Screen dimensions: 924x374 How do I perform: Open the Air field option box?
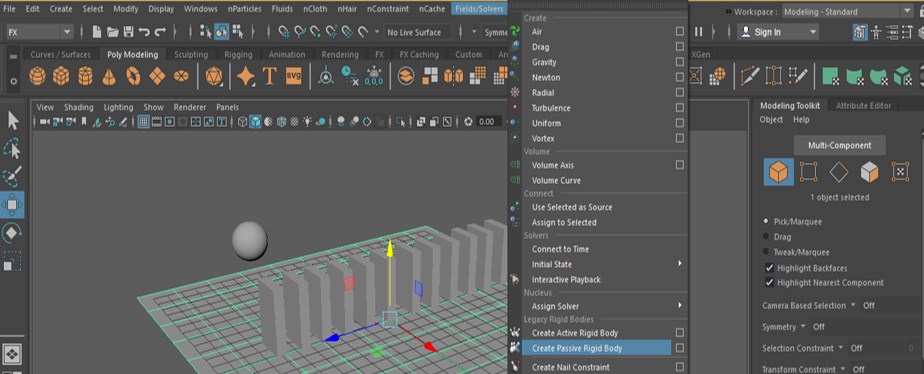click(x=679, y=31)
